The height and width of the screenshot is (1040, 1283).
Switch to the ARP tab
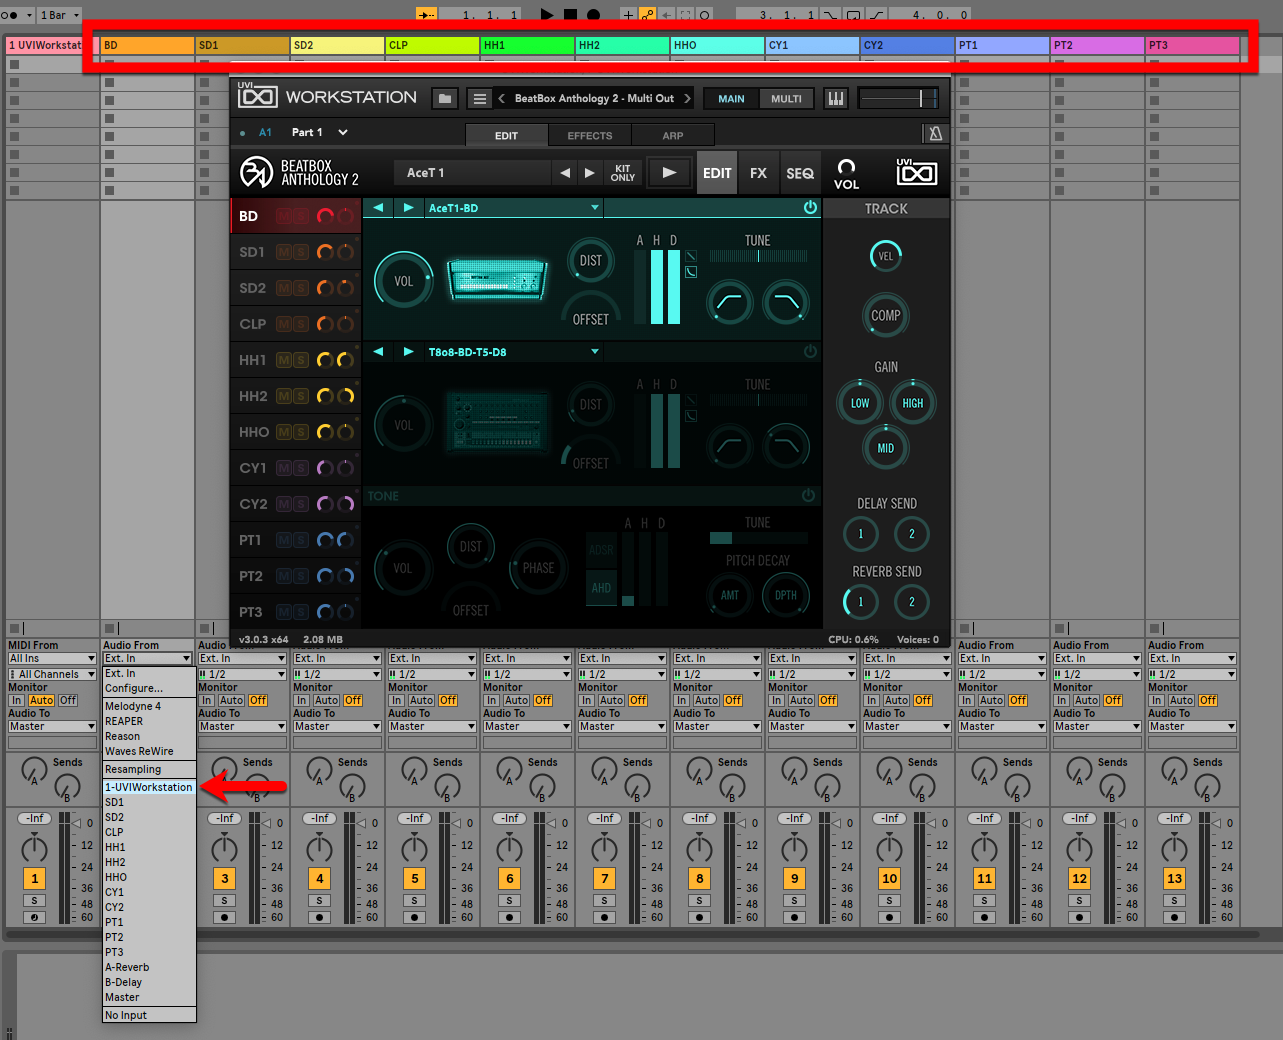click(673, 135)
